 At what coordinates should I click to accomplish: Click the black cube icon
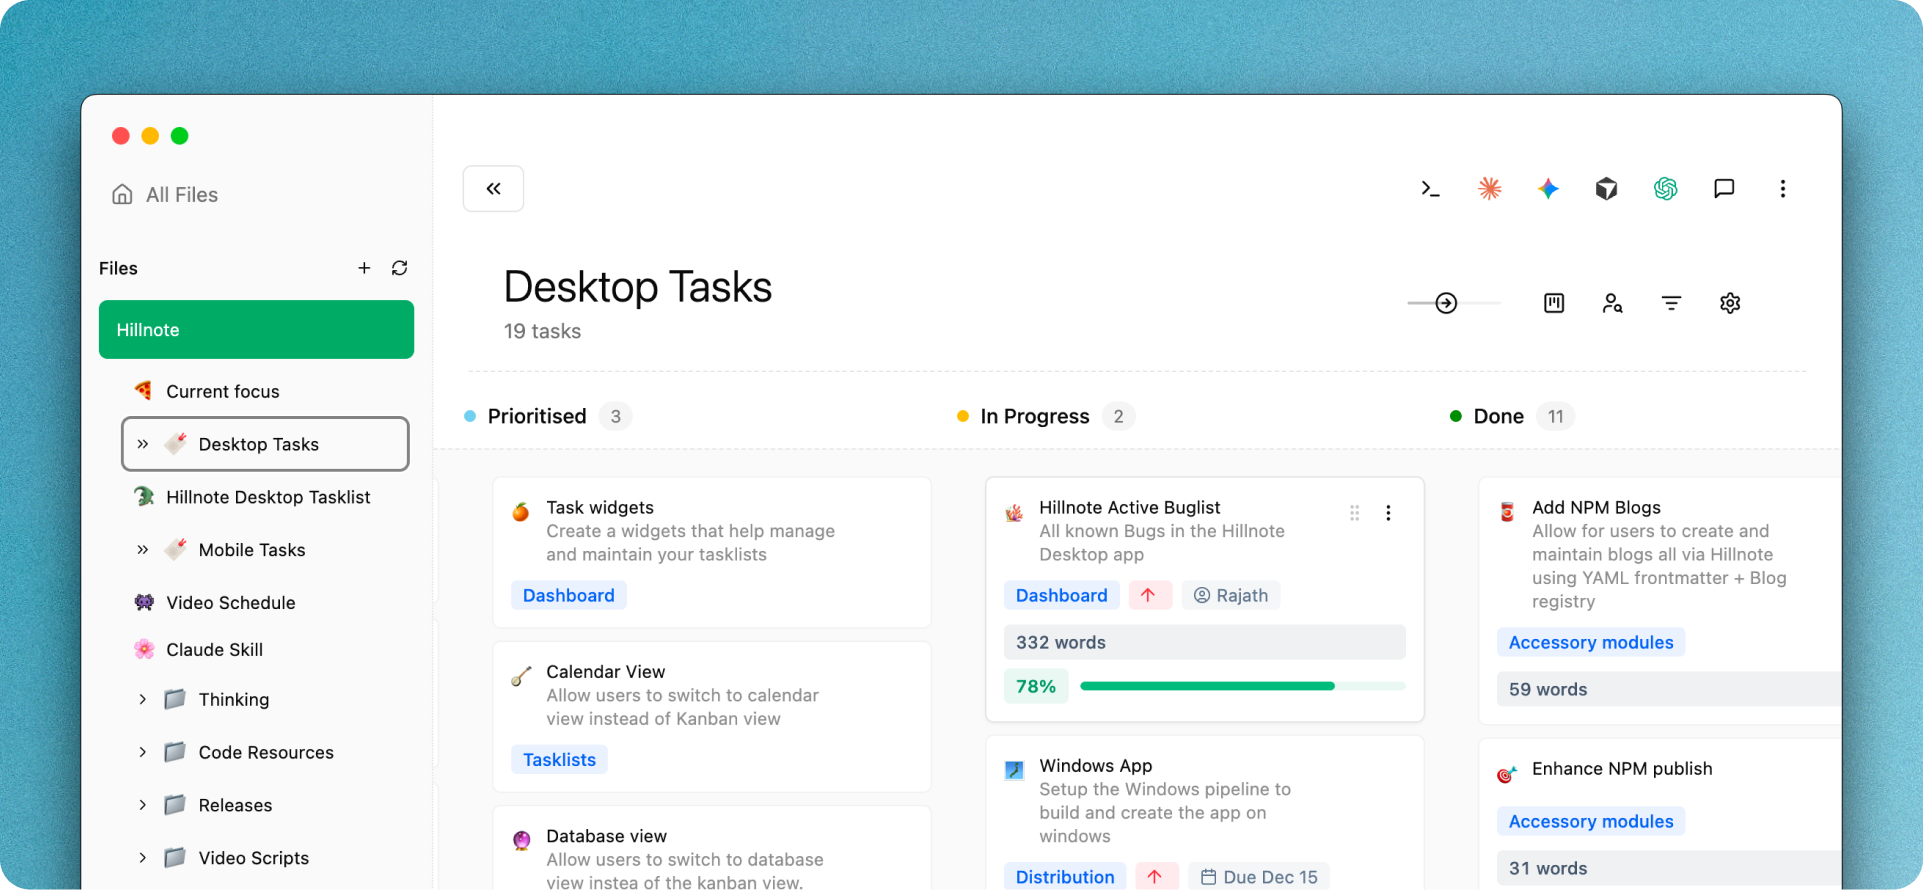pyautogui.click(x=1606, y=188)
